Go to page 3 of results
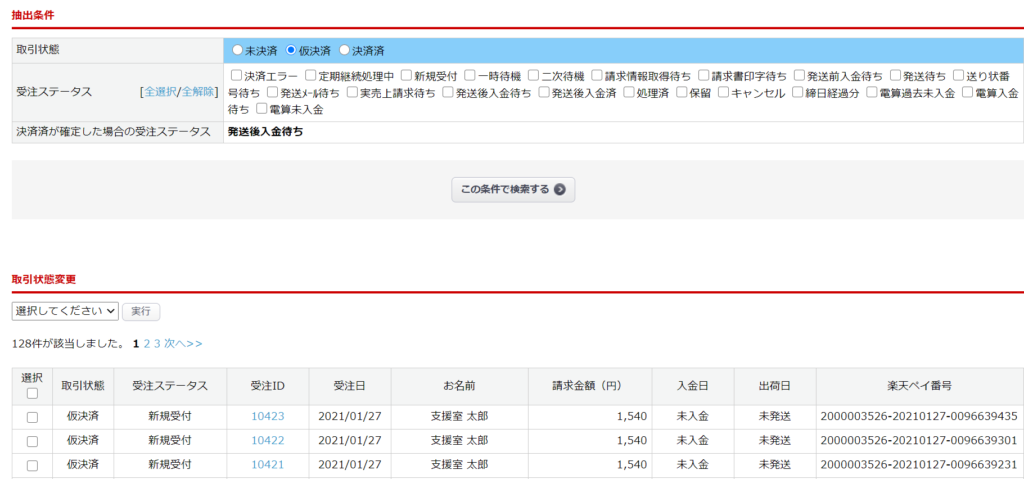Screen dimensions: 1024x479 (157, 343)
